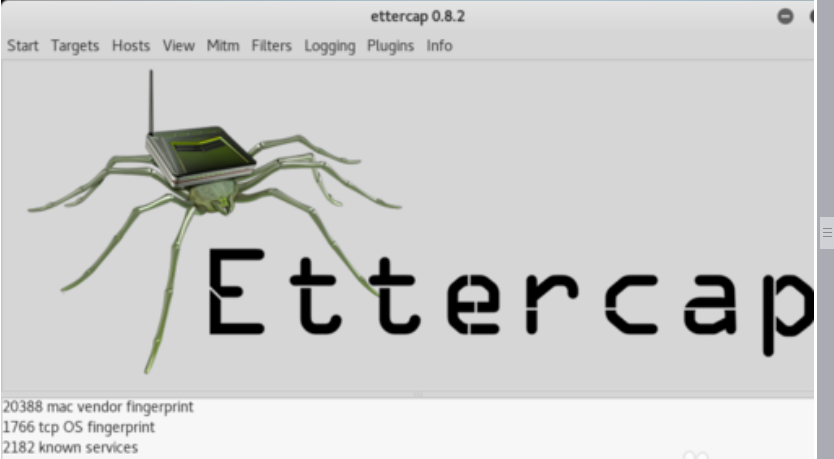Click the '20388 mac vendor fingerprint' log line

click(98, 407)
